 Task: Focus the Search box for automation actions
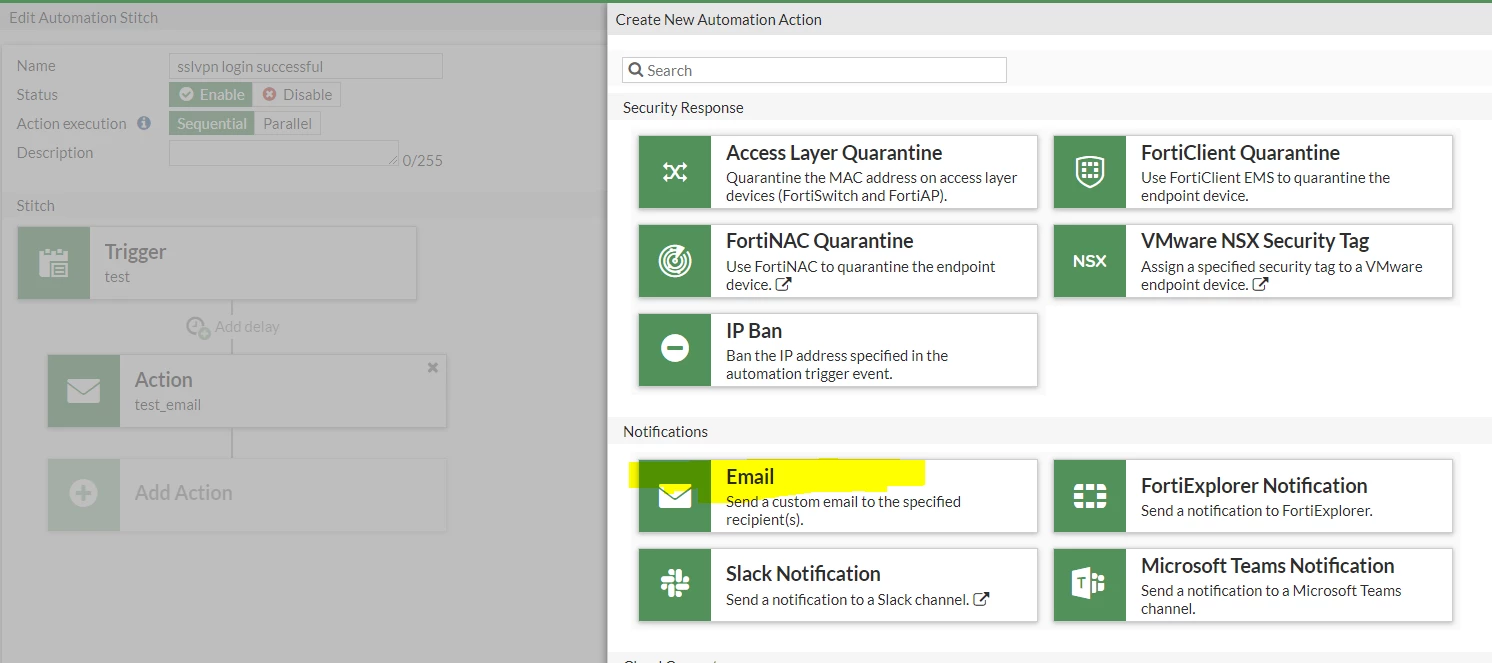[814, 70]
